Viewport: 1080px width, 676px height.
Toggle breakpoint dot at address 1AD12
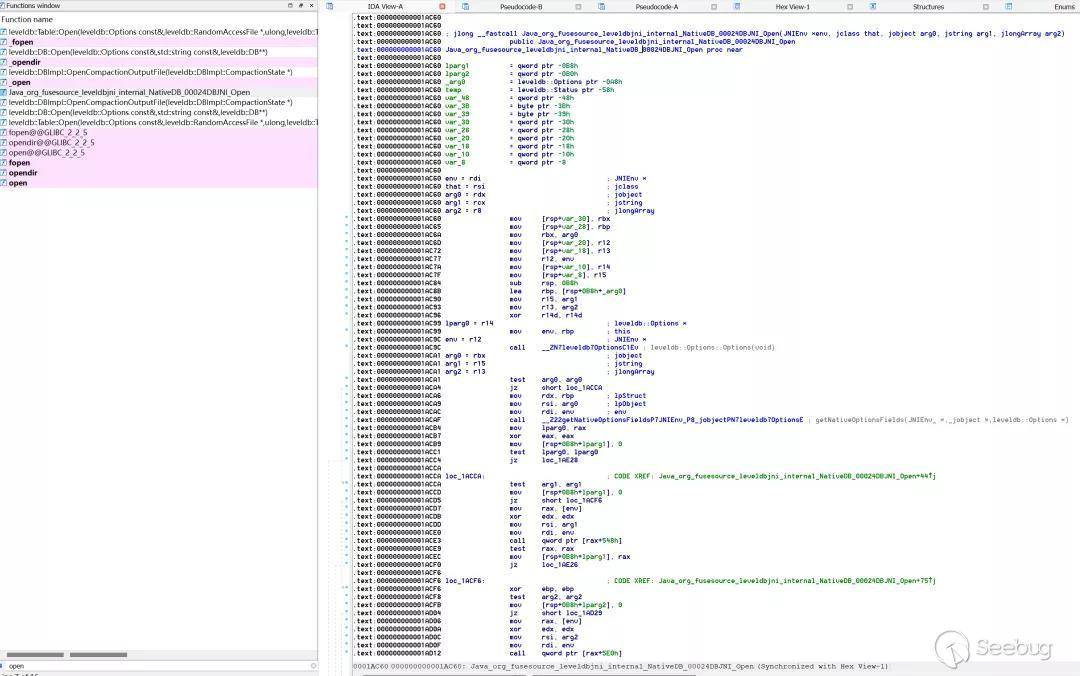(346, 653)
